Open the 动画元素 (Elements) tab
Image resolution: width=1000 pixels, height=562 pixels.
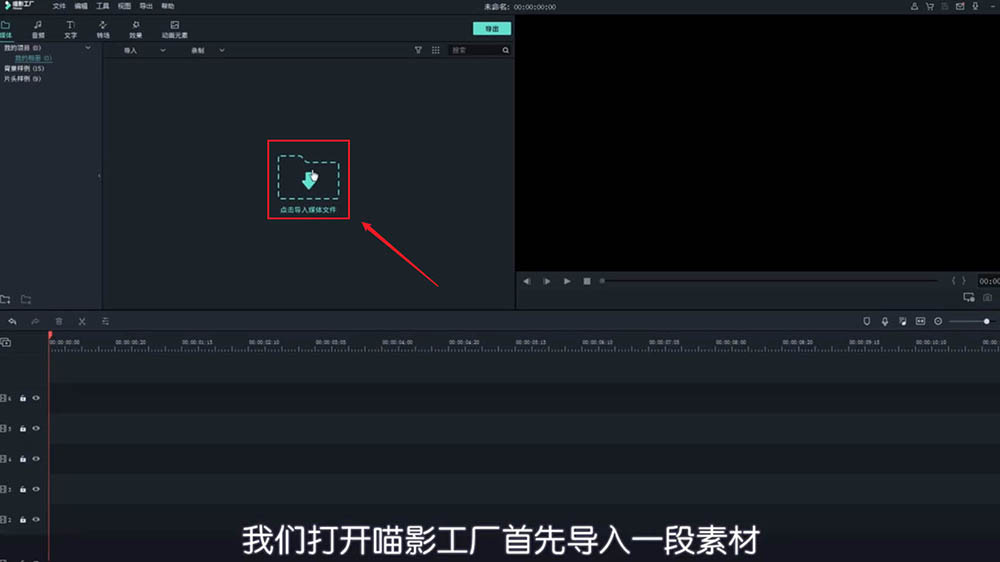[x=174, y=29]
